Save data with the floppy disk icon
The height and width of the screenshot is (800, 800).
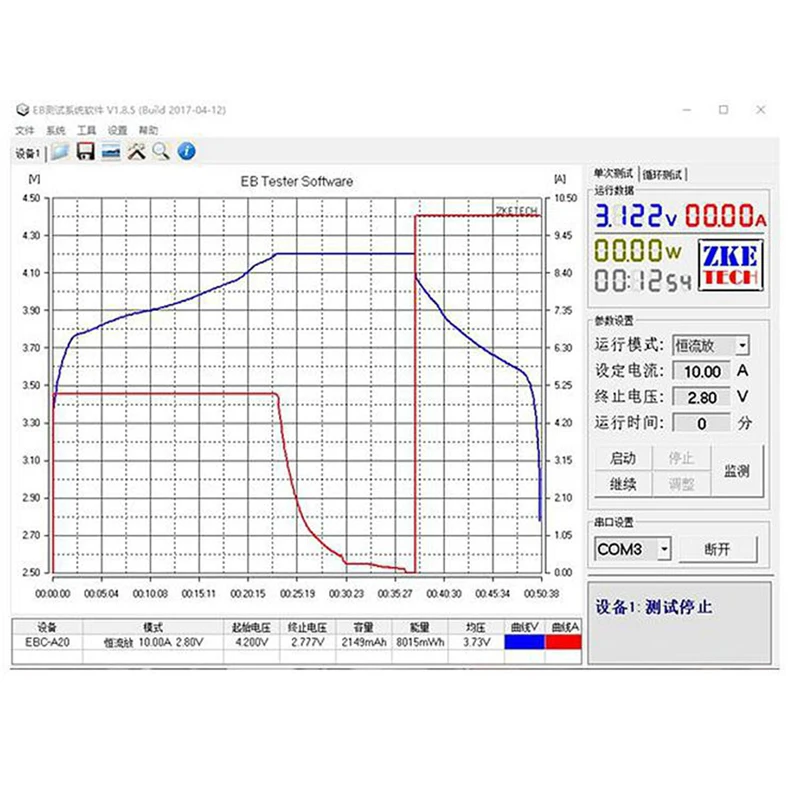[x=85, y=152]
